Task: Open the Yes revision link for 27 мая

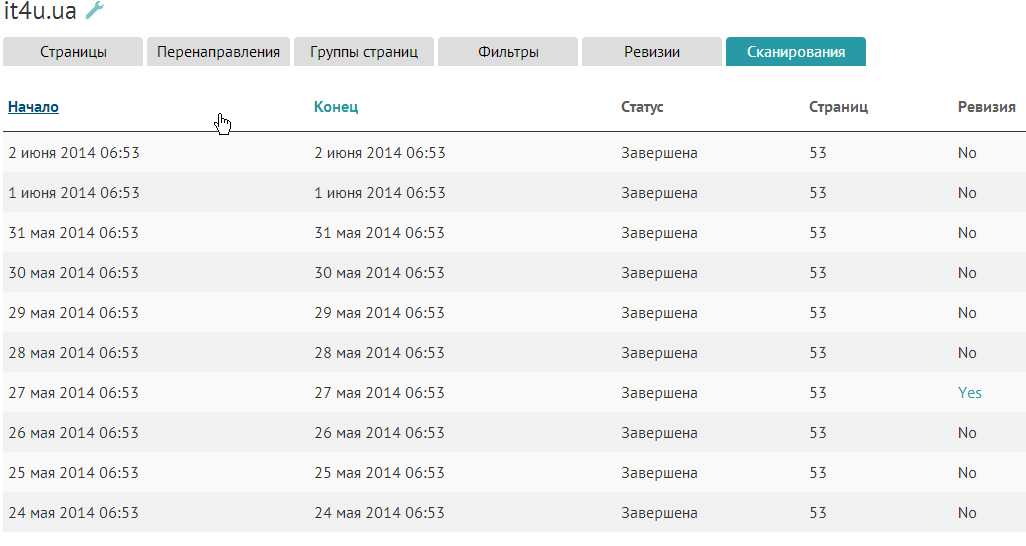Action: [x=969, y=393]
